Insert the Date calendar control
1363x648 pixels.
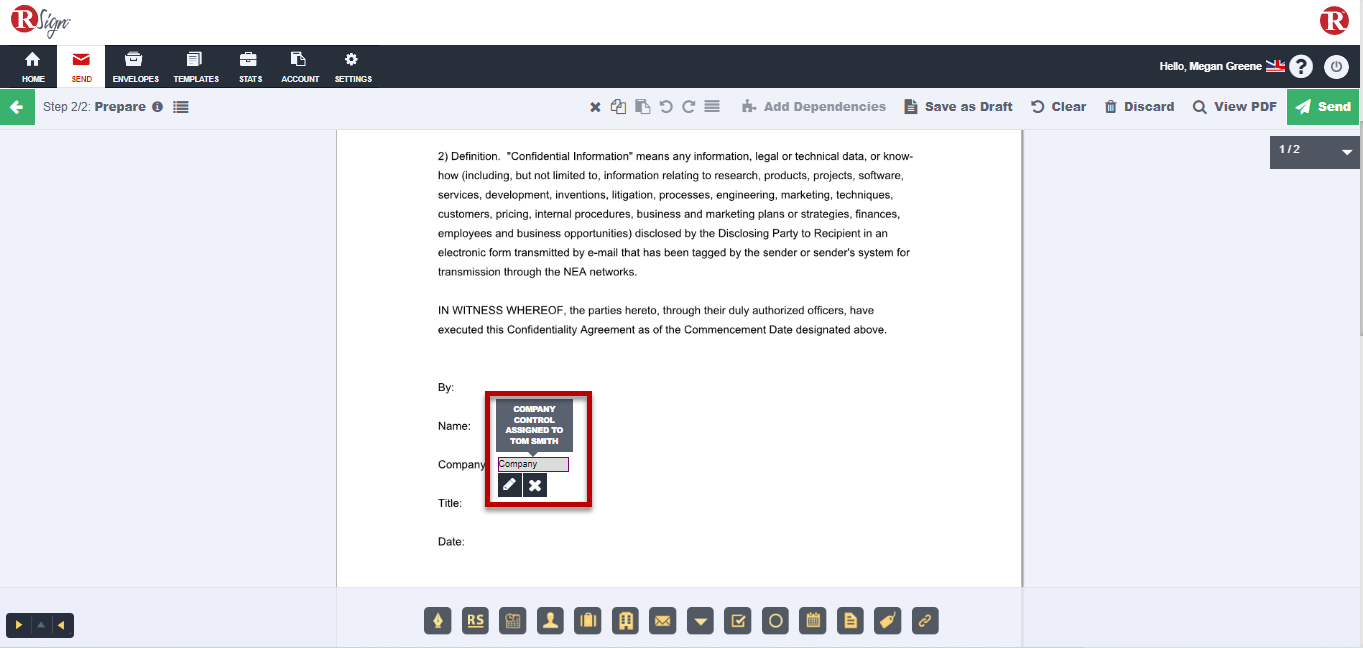814,621
